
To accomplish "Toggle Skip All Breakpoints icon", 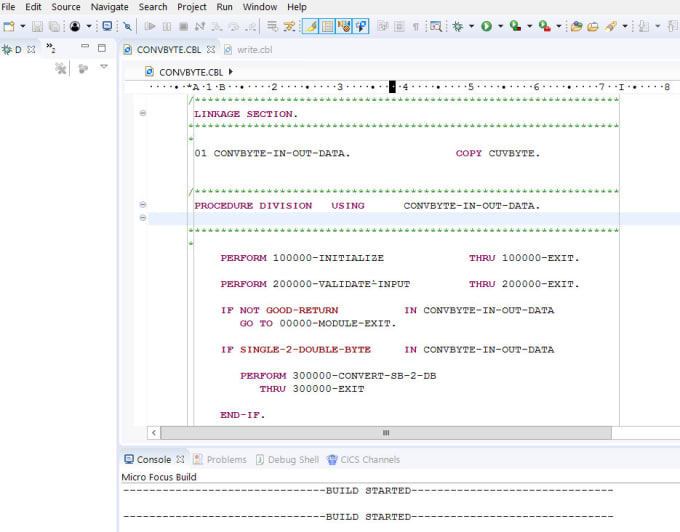I will 127,26.
